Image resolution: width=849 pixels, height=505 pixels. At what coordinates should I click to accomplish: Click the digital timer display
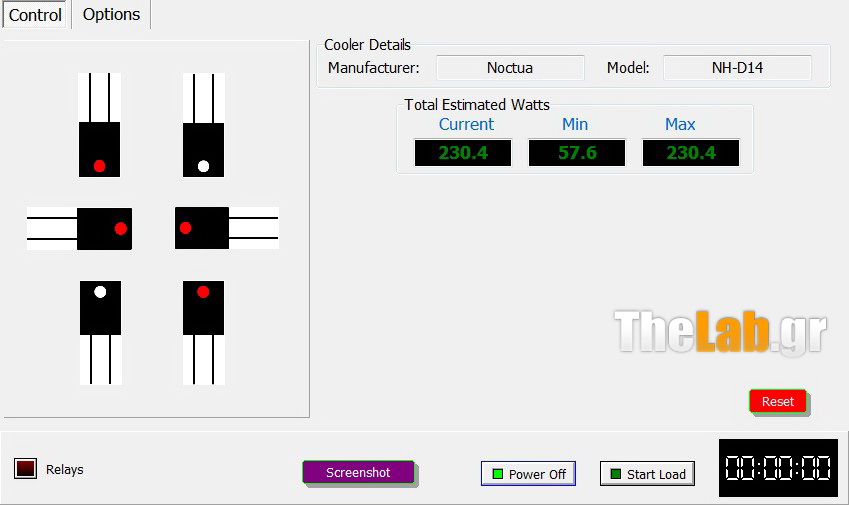pyautogui.click(x=778, y=468)
